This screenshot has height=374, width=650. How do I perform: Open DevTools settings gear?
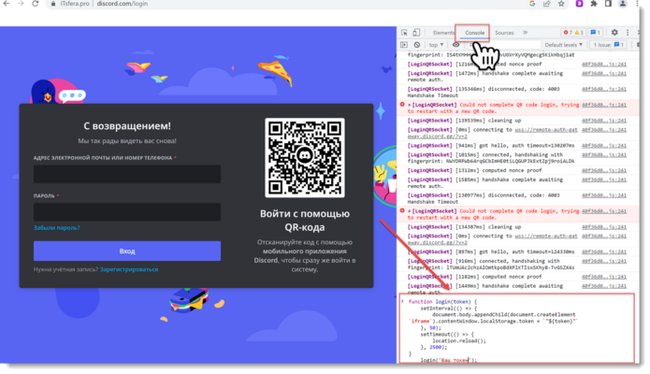point(614,32)
